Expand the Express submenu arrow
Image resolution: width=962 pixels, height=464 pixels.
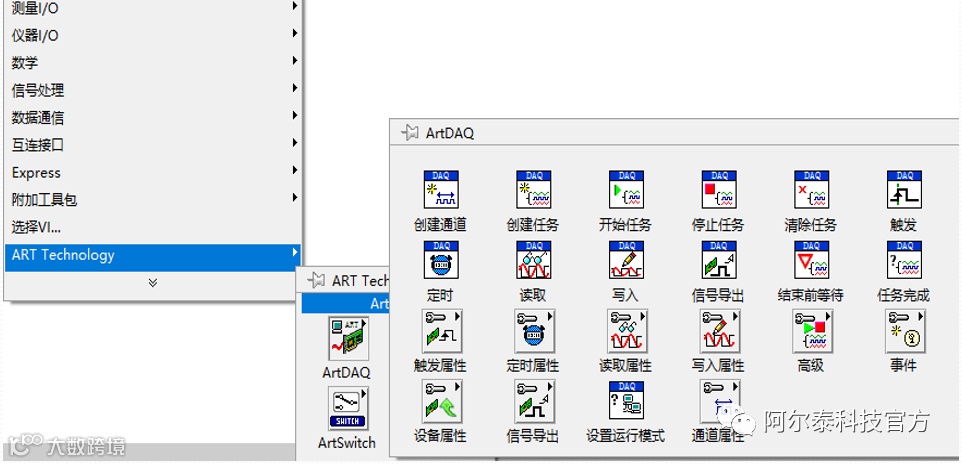click(295, 170)
